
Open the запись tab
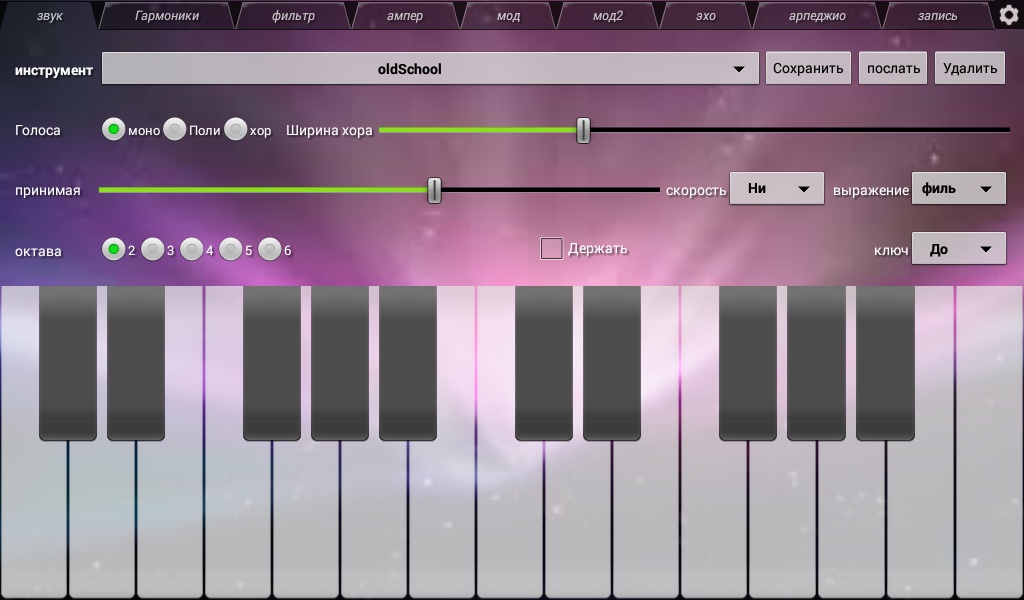coord(937,16)
